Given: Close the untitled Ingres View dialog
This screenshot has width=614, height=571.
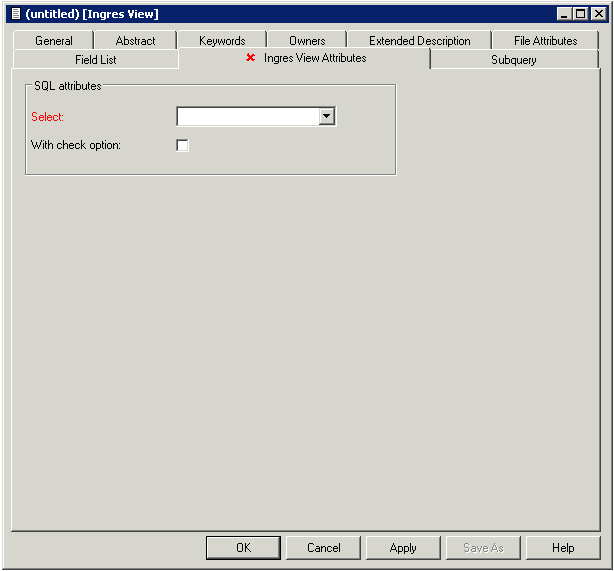Looking at the screenshot, I should (x=598, y=14).
